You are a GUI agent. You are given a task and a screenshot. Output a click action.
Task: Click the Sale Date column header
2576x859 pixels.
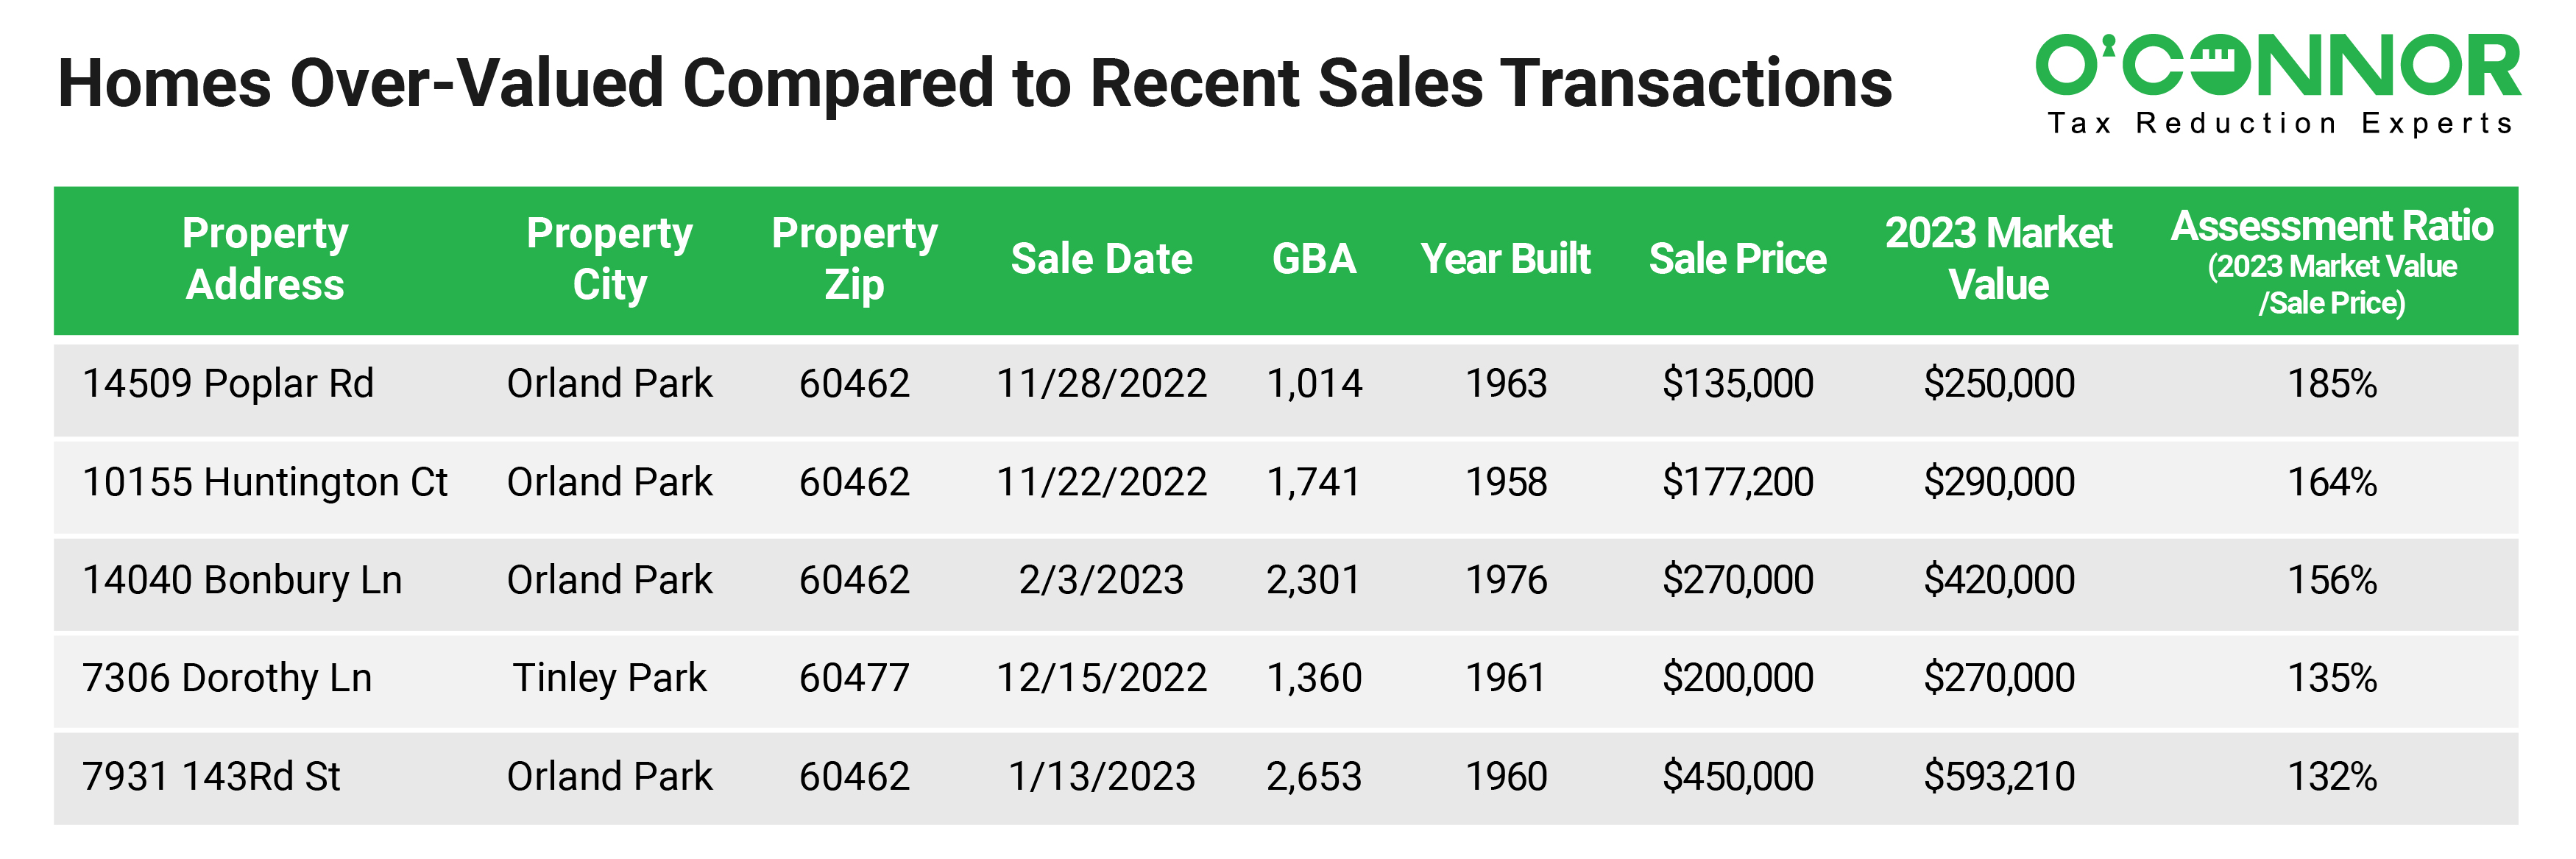1101,259
